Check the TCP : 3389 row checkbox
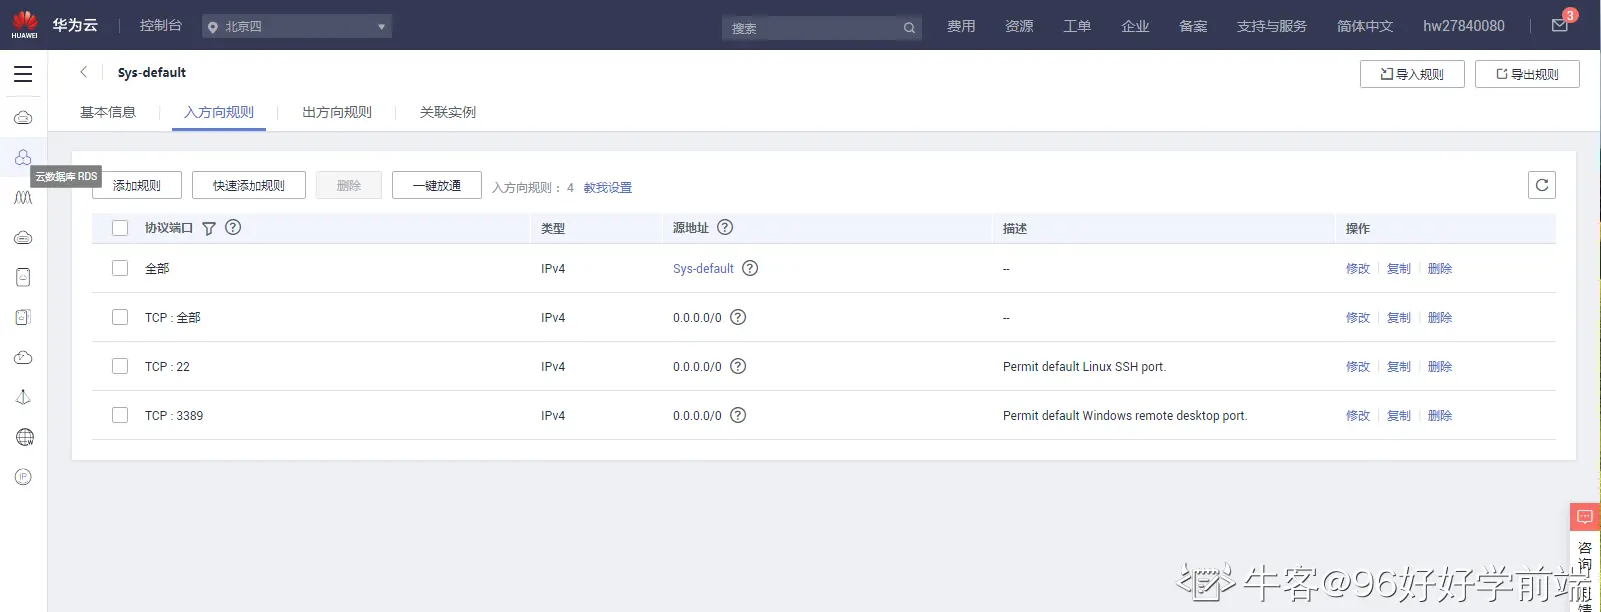The height and width of the screenshot is (612, 1601). pyautogui.click(x=120, y=415)
